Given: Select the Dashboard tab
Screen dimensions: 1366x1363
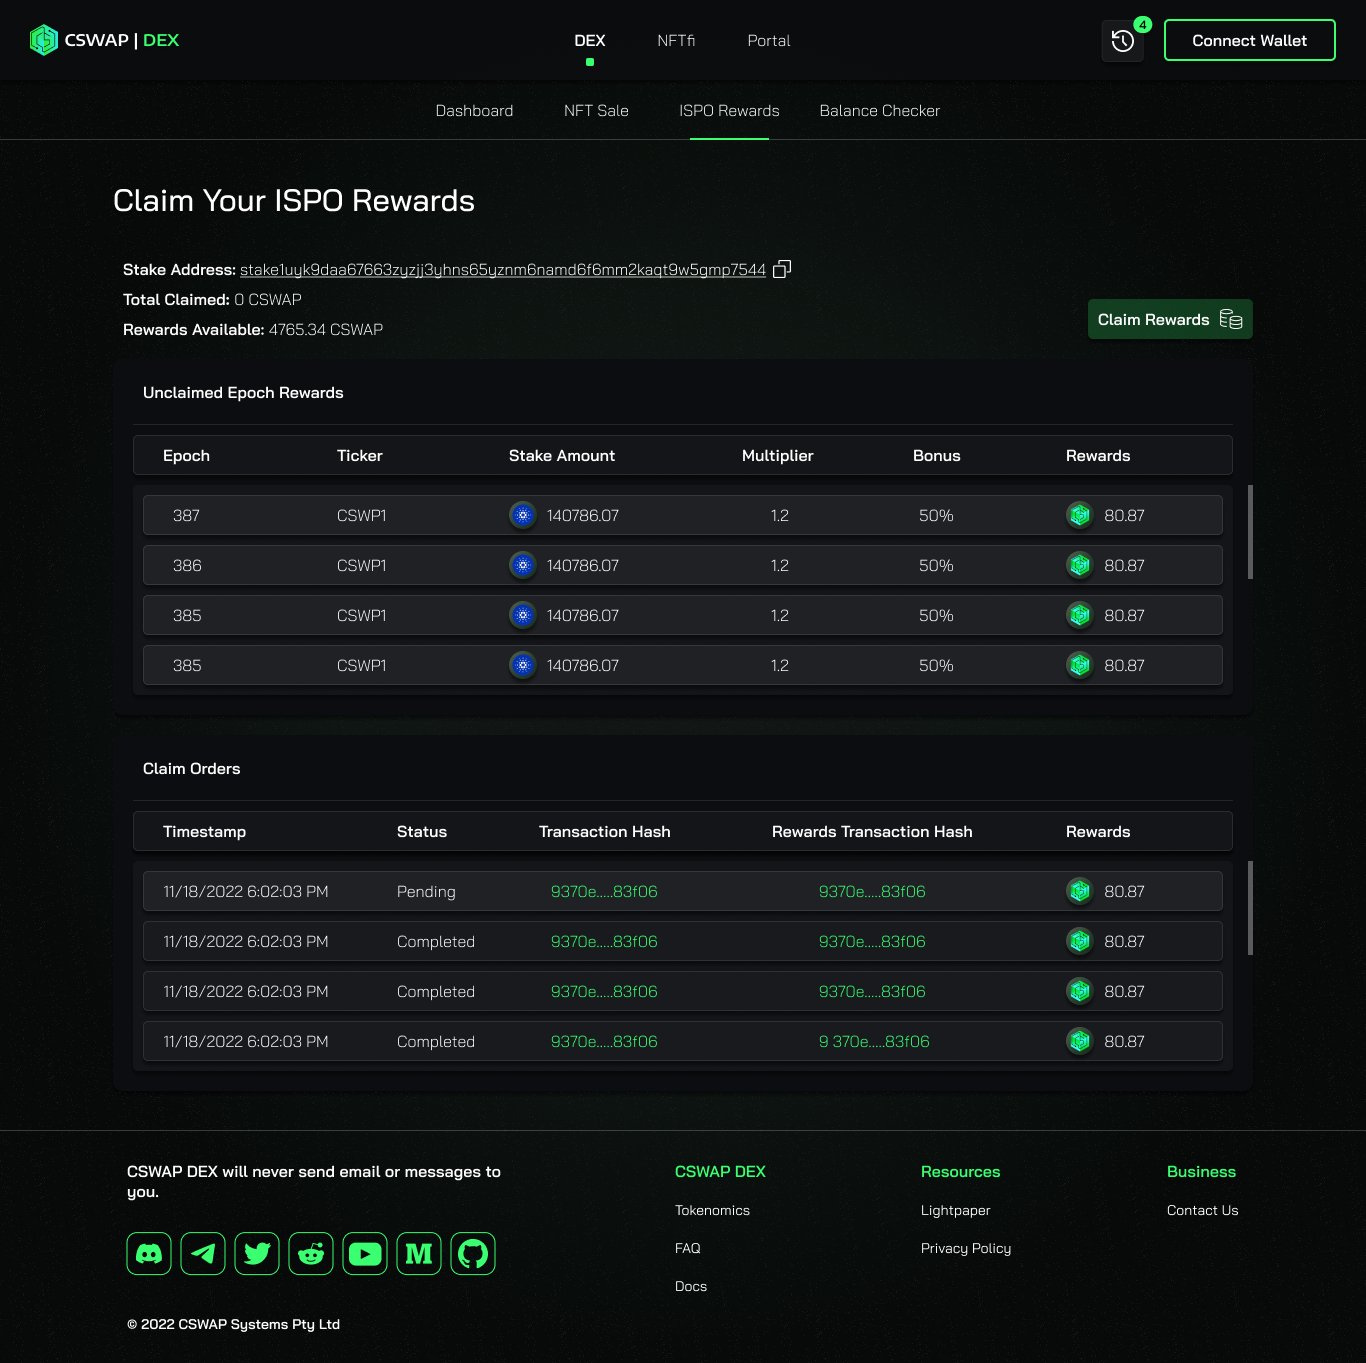Looking at the screenshot, I should tap(474, 110).
